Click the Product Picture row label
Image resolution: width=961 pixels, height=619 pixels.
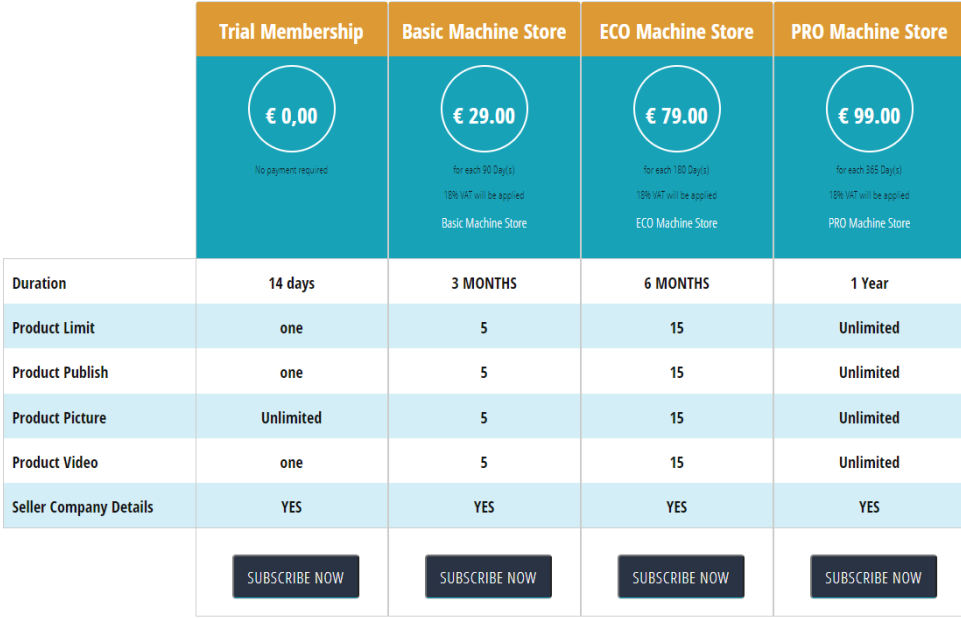tap(59, 417)
